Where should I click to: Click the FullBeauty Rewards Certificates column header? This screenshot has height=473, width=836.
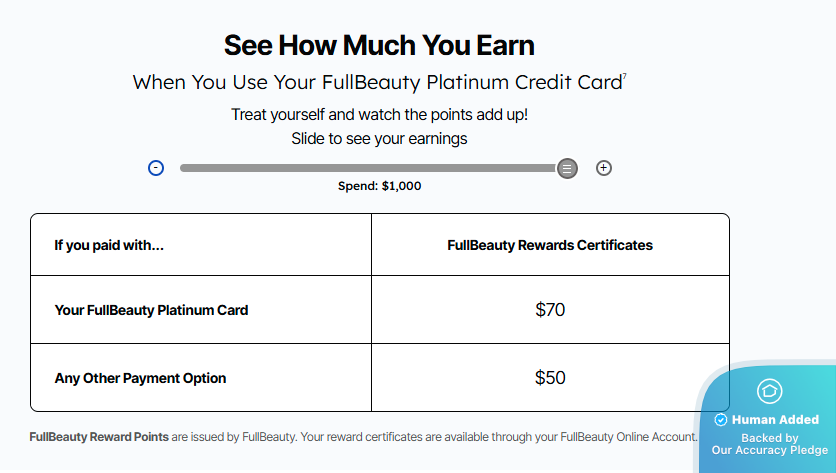click(550, 245)
